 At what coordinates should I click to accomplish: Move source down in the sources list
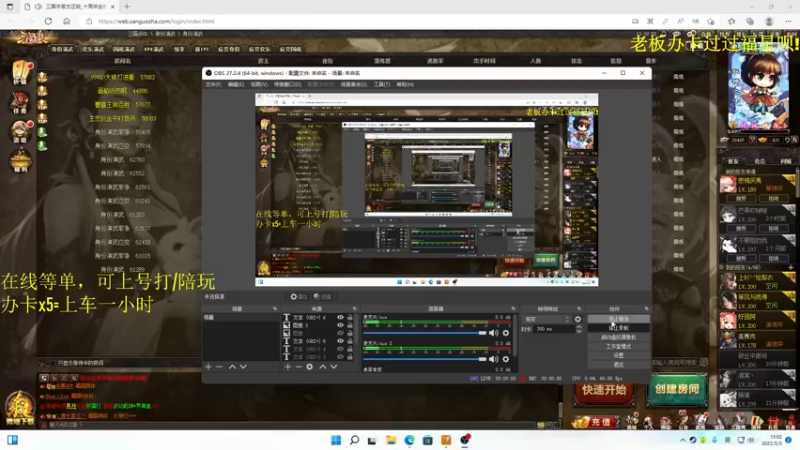coord(334,367)
